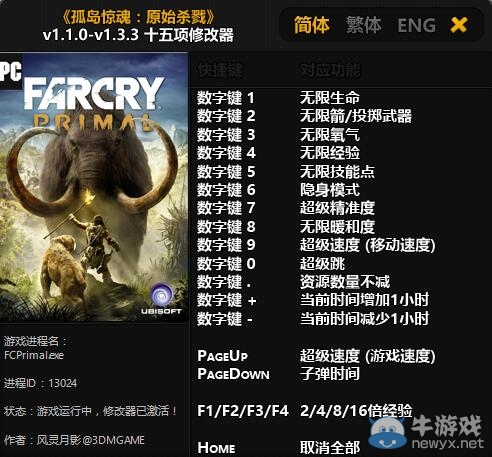
Task: Click the Ubisoft logo on cover
Action: [x=162, y=298]
